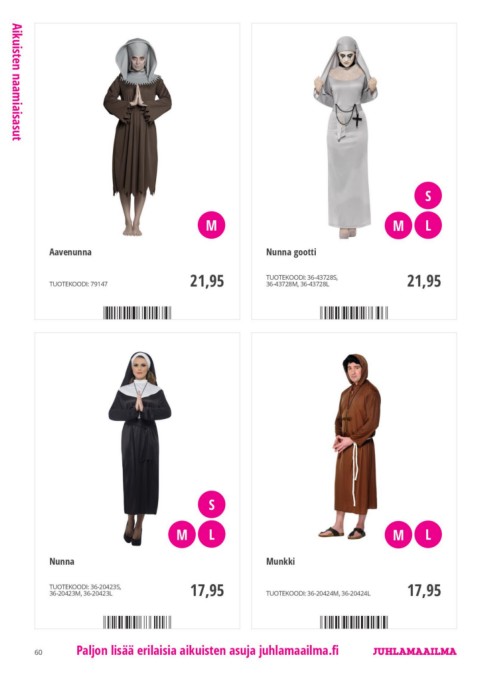Click the Munkki price 17,95
Screen dimensions: 480x679
[x=424, y=590]
